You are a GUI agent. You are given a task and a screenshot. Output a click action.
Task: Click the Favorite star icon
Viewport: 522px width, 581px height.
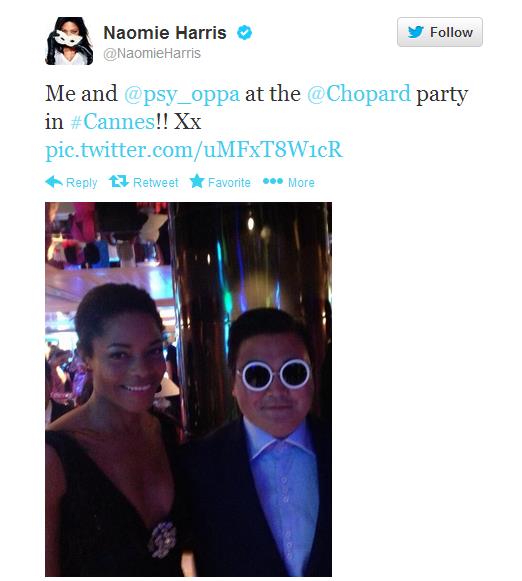point(197,182)
